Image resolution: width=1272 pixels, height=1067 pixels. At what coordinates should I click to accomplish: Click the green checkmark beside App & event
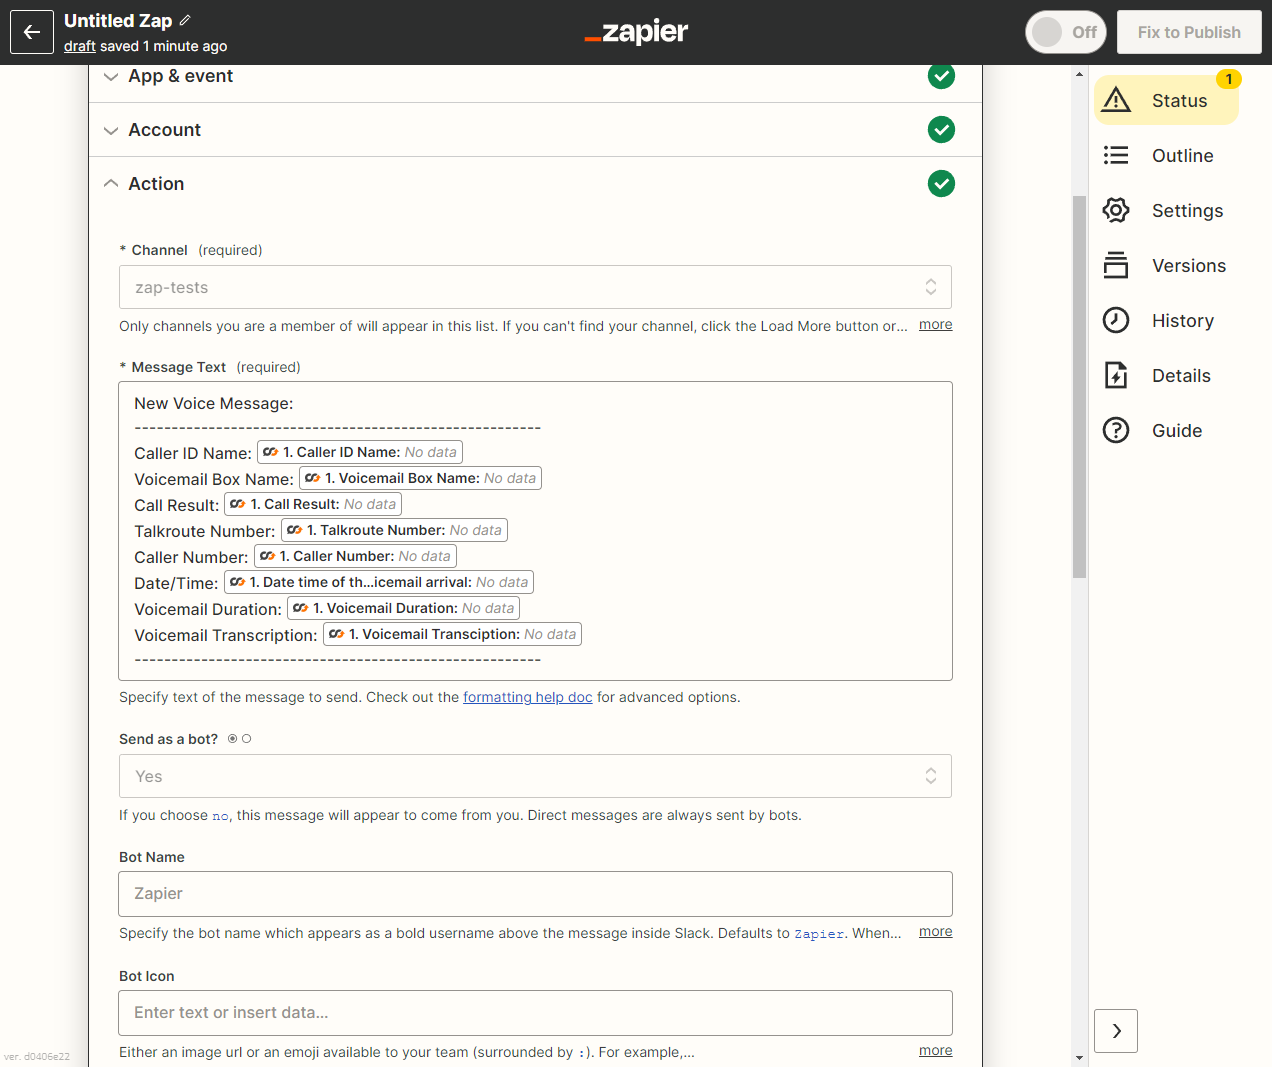click(x=941, y=76)
